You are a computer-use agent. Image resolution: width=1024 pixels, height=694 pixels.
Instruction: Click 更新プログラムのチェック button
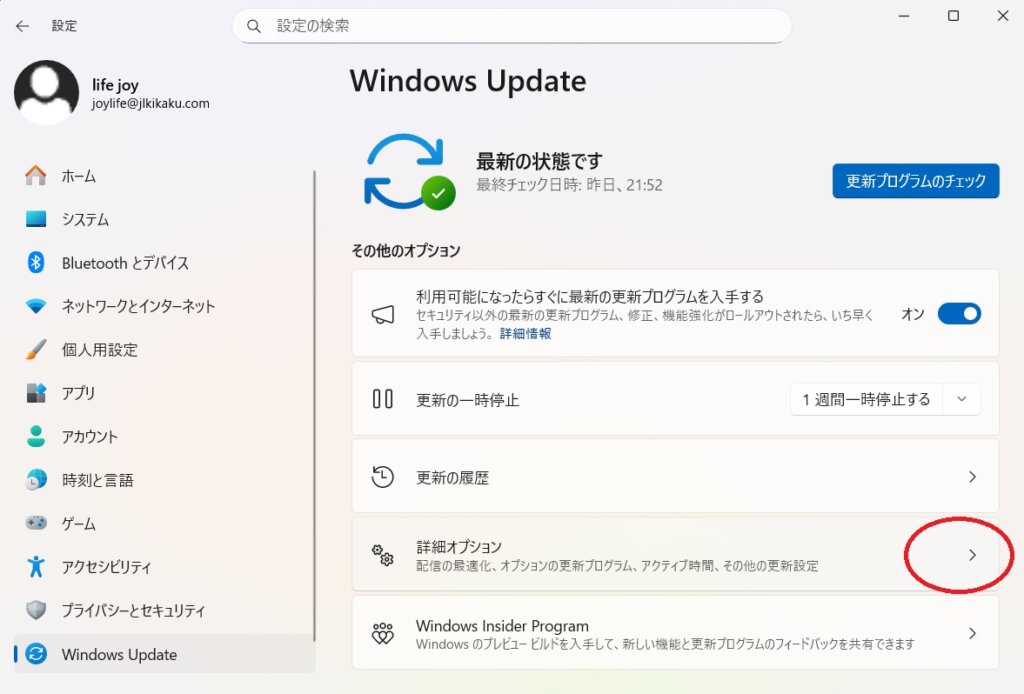pos(915,181)
